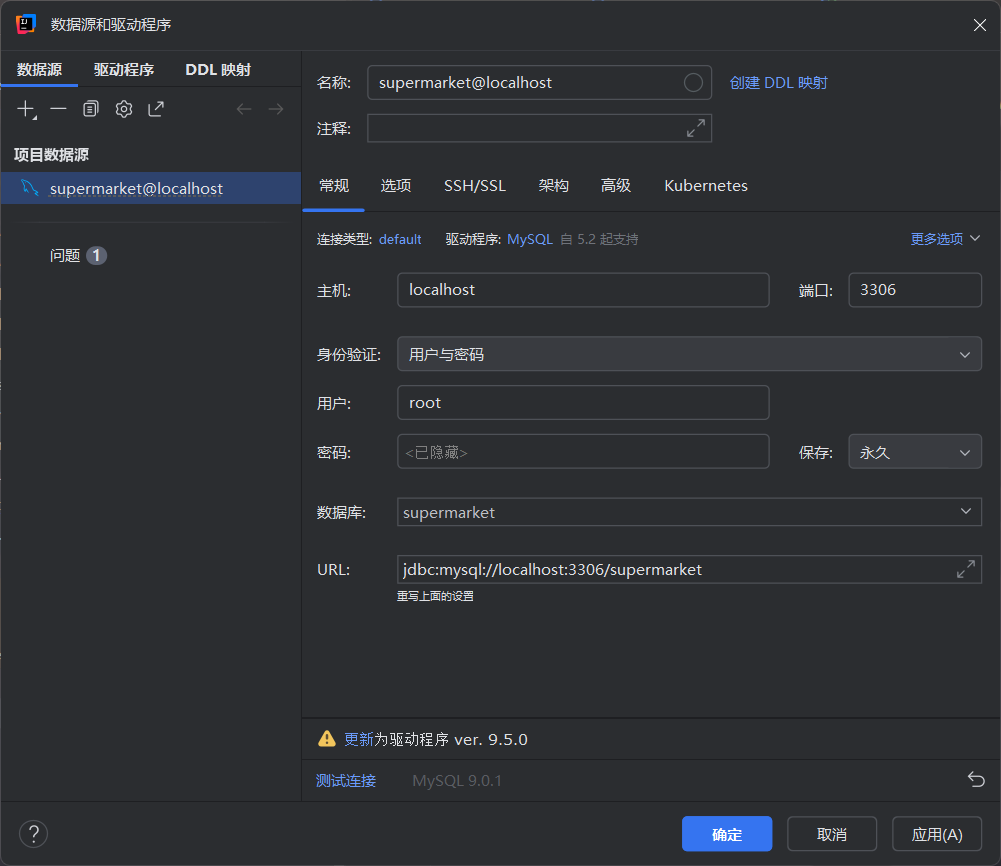Click the 端口 port field showing 3306

point(915,290)
